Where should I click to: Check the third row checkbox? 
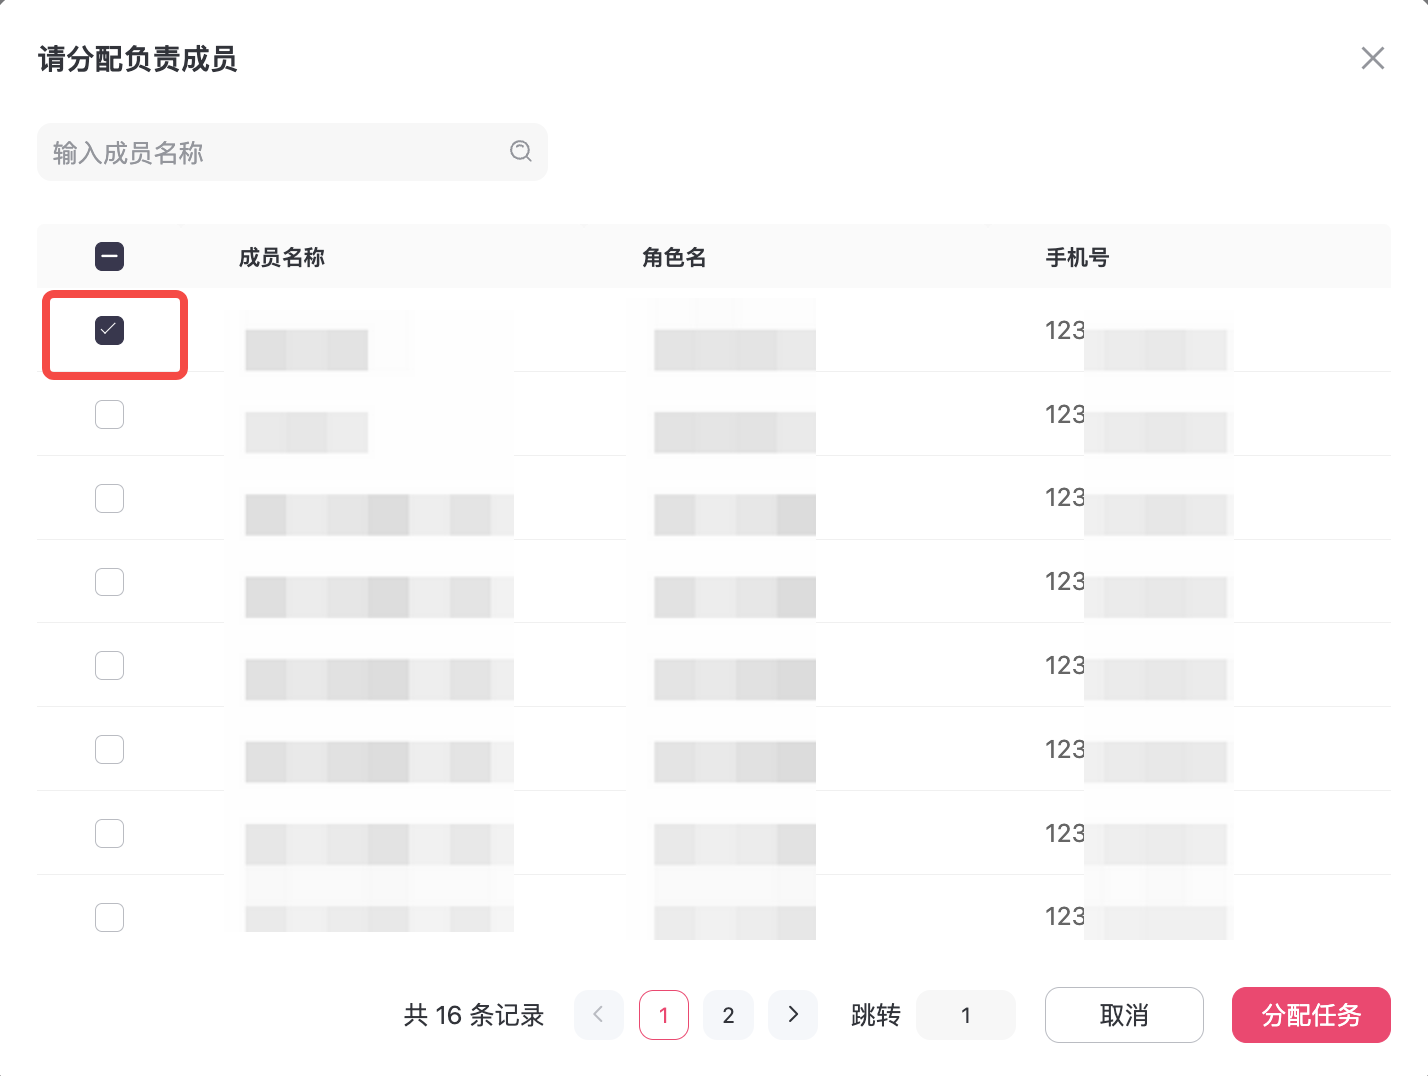pos(109,498)
